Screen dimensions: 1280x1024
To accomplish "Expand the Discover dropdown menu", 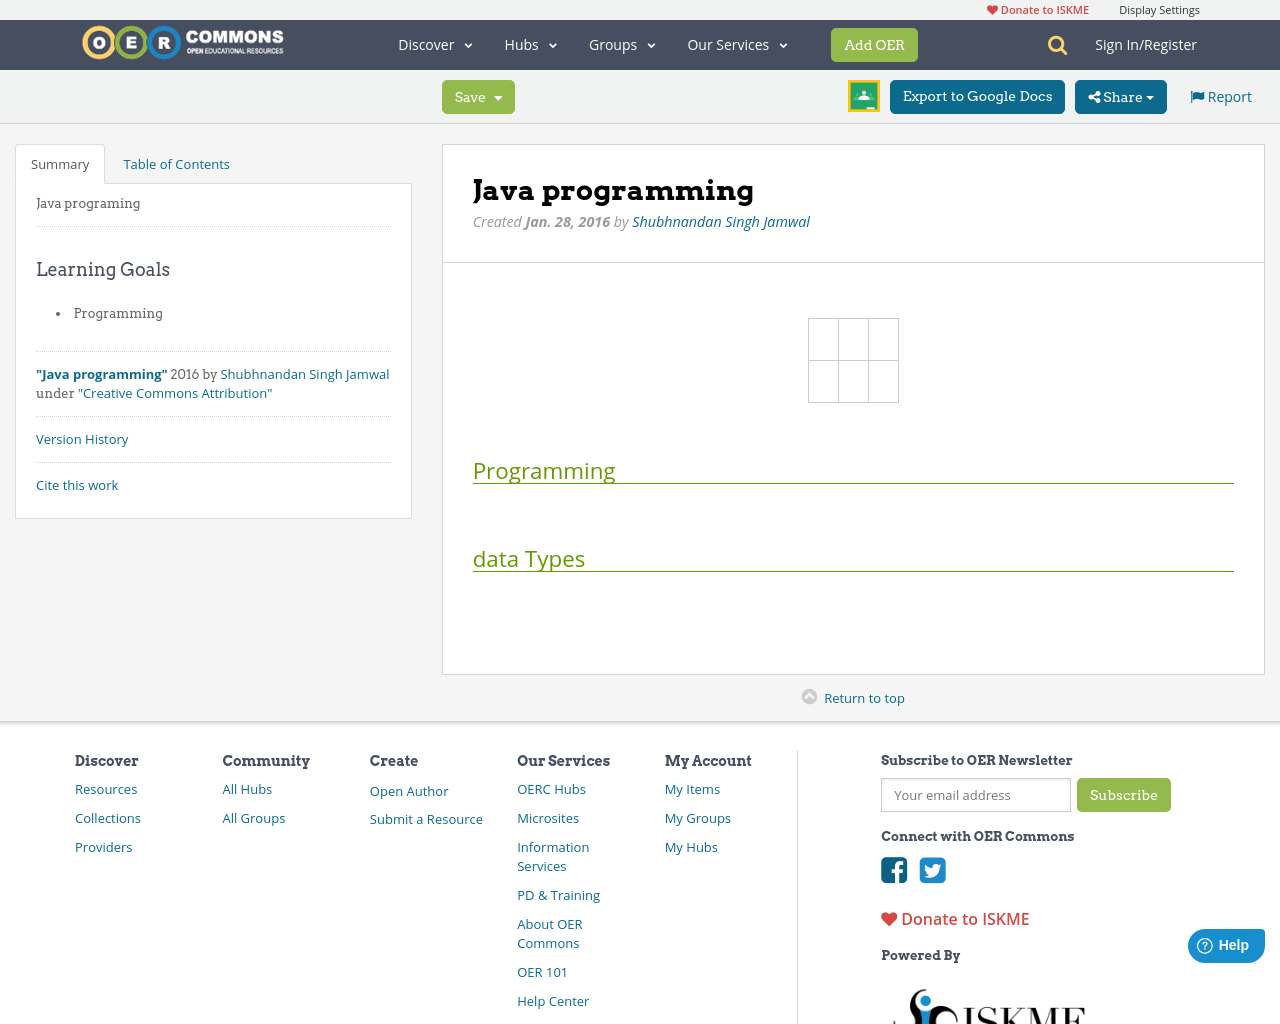I will pyautogui.click(x=435, y=45).
